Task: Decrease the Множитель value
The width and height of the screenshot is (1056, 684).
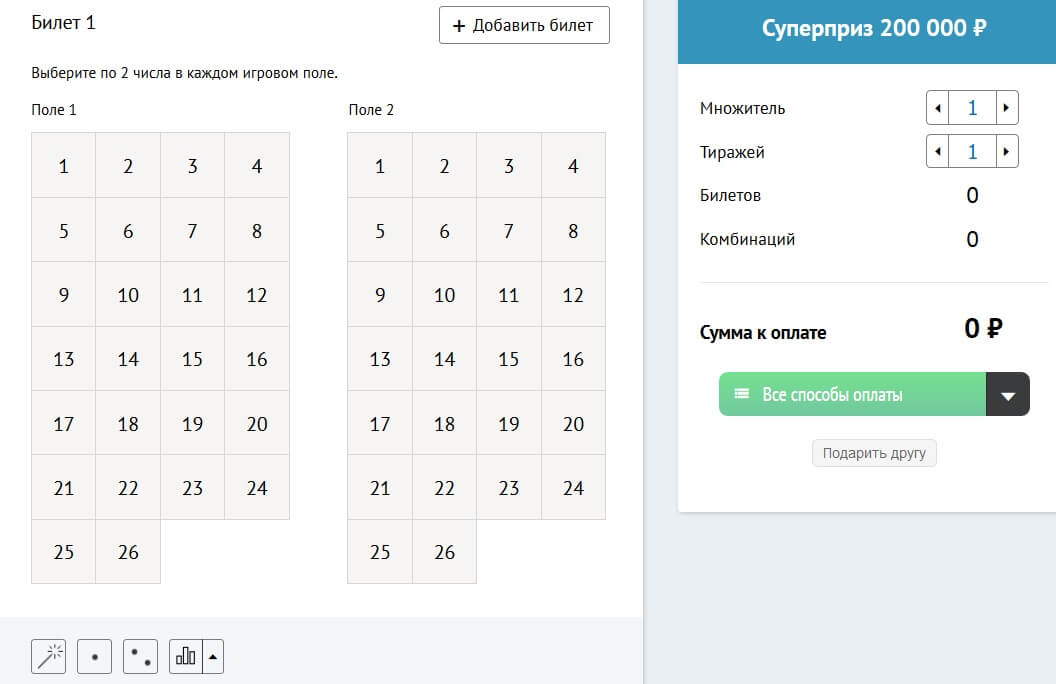Action: click(x=937, y=108)
